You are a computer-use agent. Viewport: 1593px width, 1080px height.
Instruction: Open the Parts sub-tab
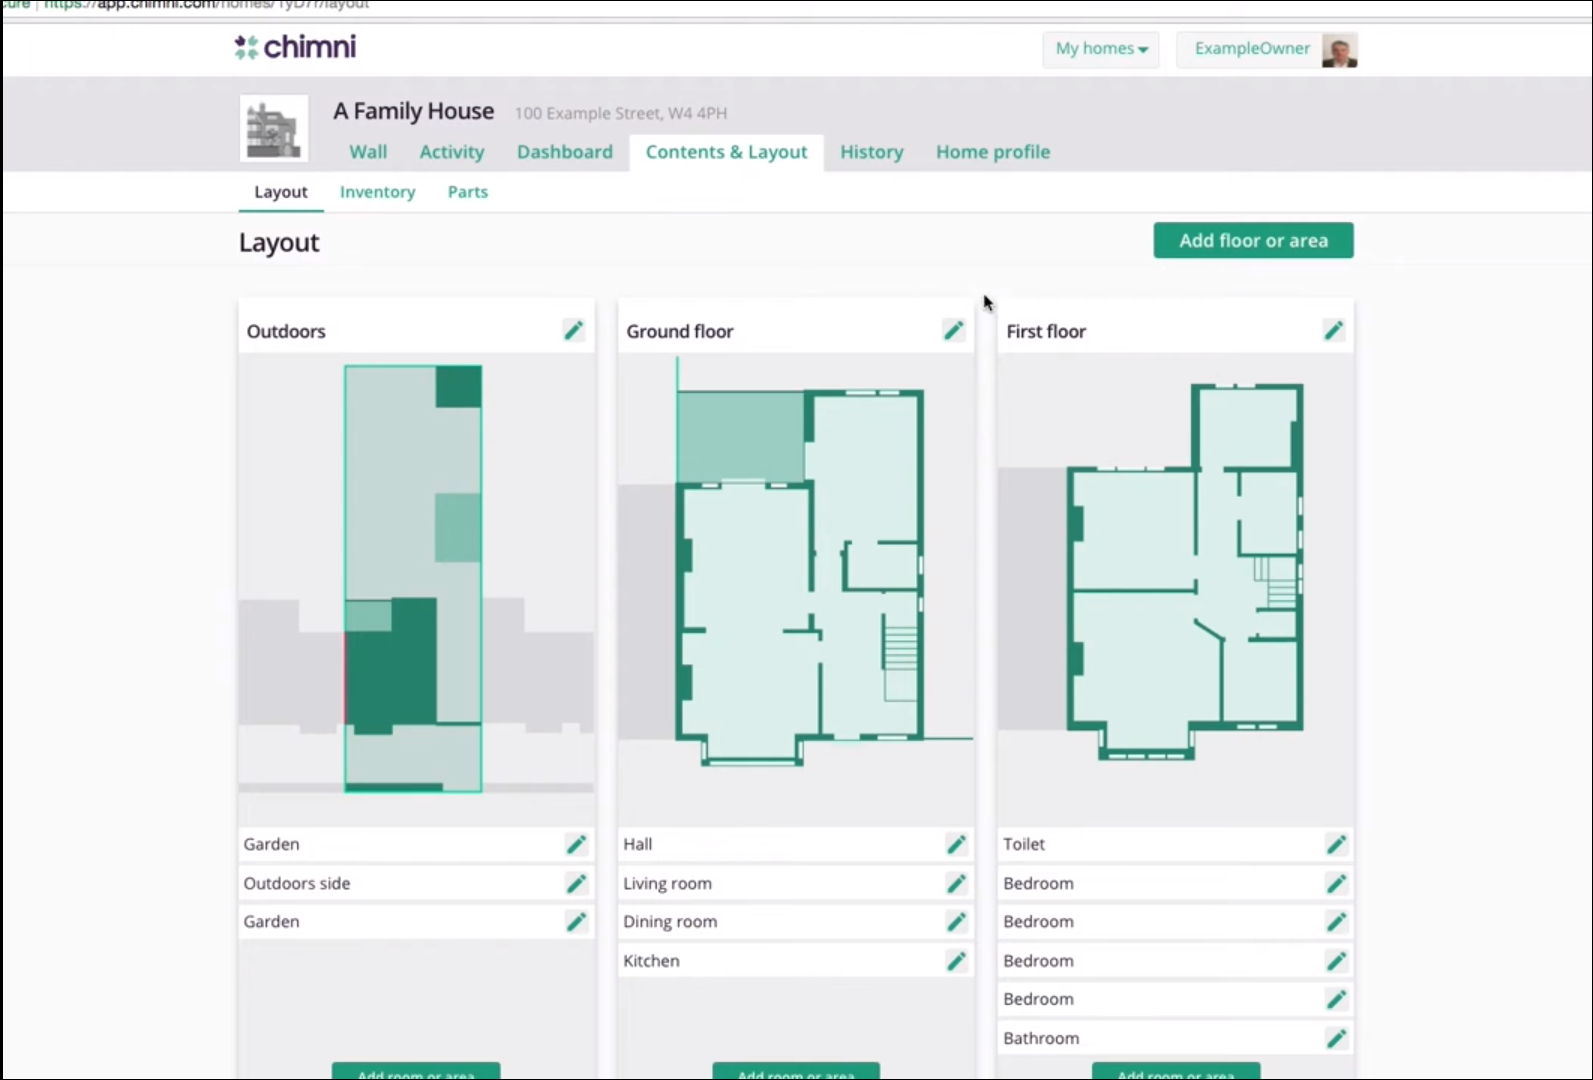[x=468, y=192]
